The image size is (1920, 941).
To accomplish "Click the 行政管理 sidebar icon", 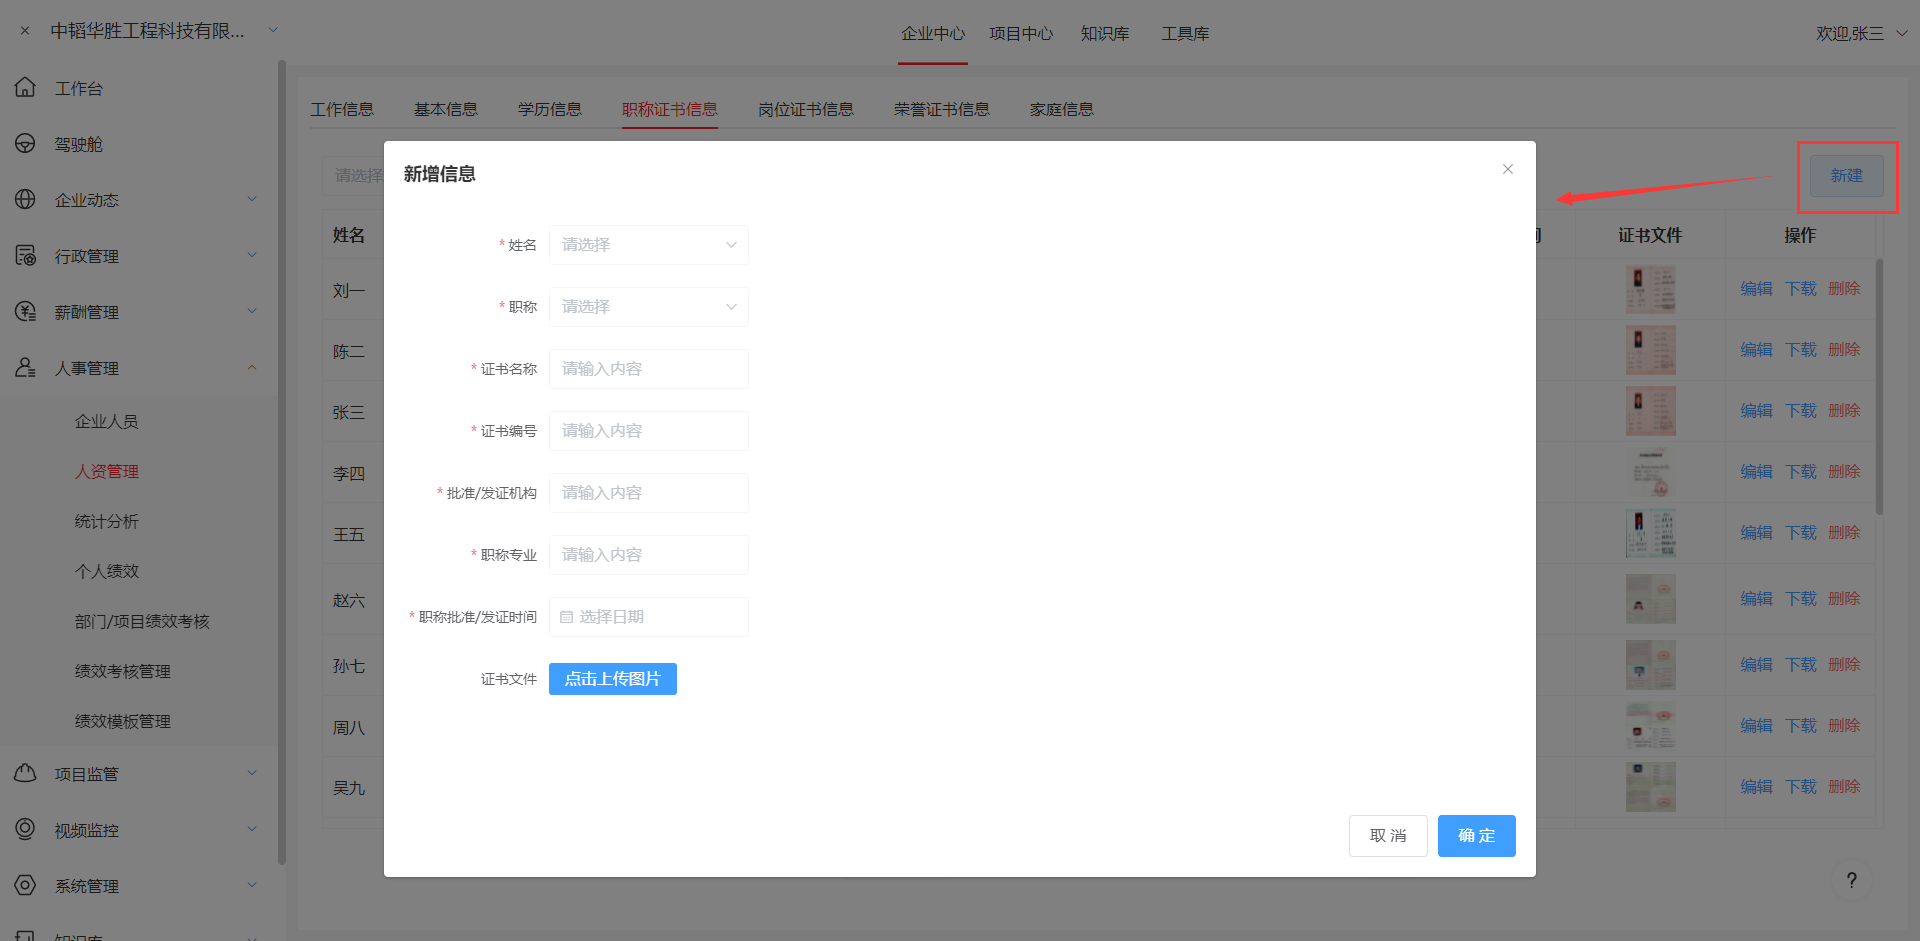I will [25, 256].
